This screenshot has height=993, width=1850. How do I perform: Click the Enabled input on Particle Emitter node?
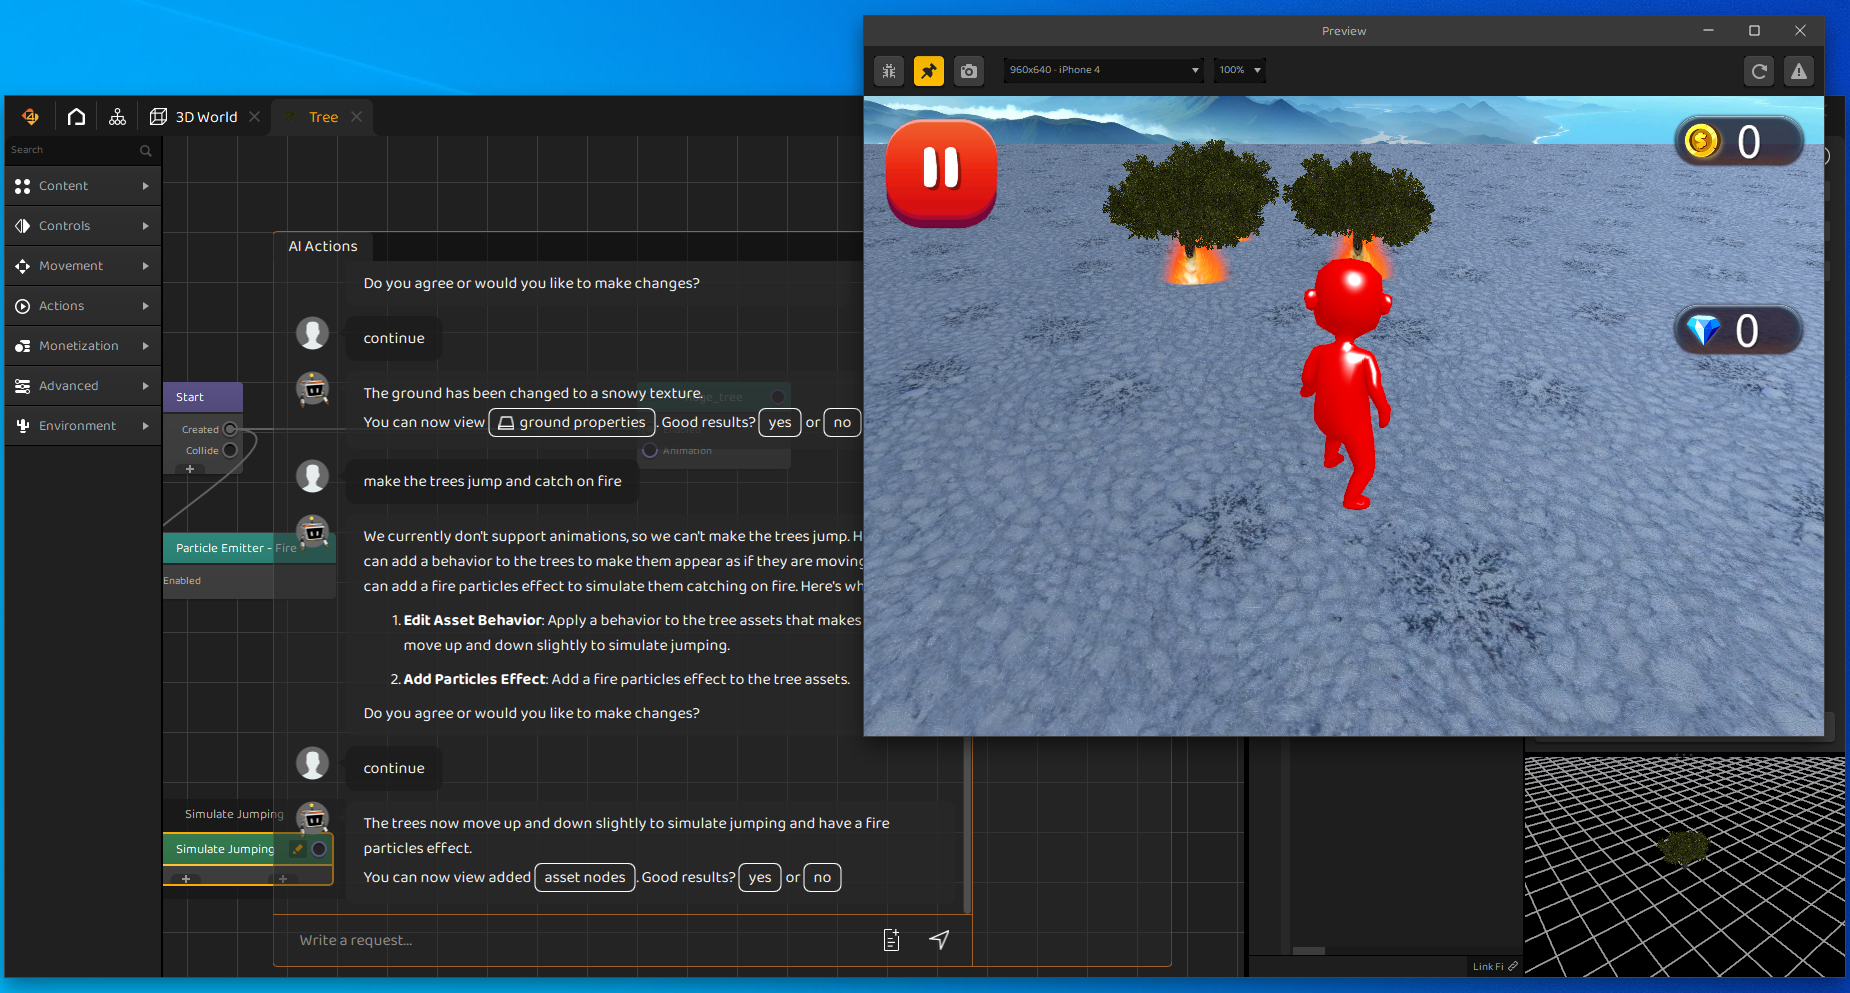click(183, 581)
